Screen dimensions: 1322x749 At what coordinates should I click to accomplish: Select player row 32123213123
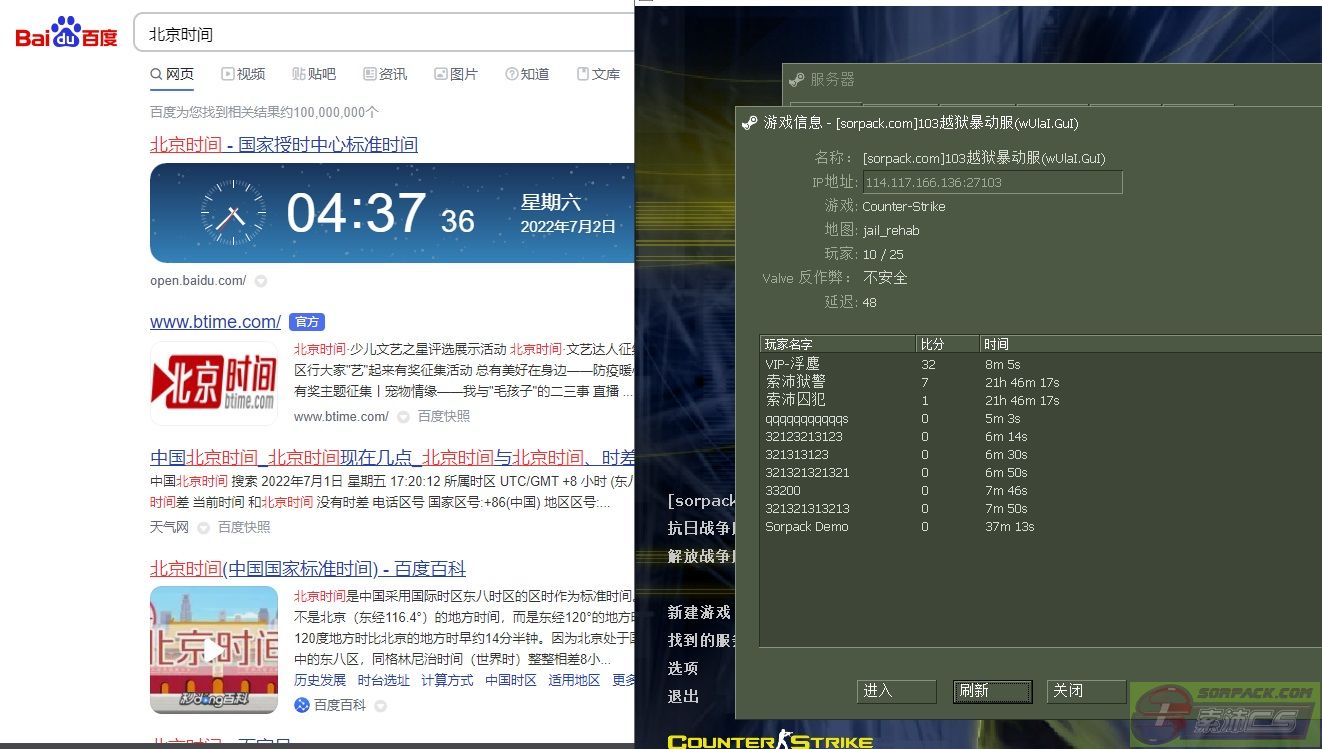[1041, 437]
